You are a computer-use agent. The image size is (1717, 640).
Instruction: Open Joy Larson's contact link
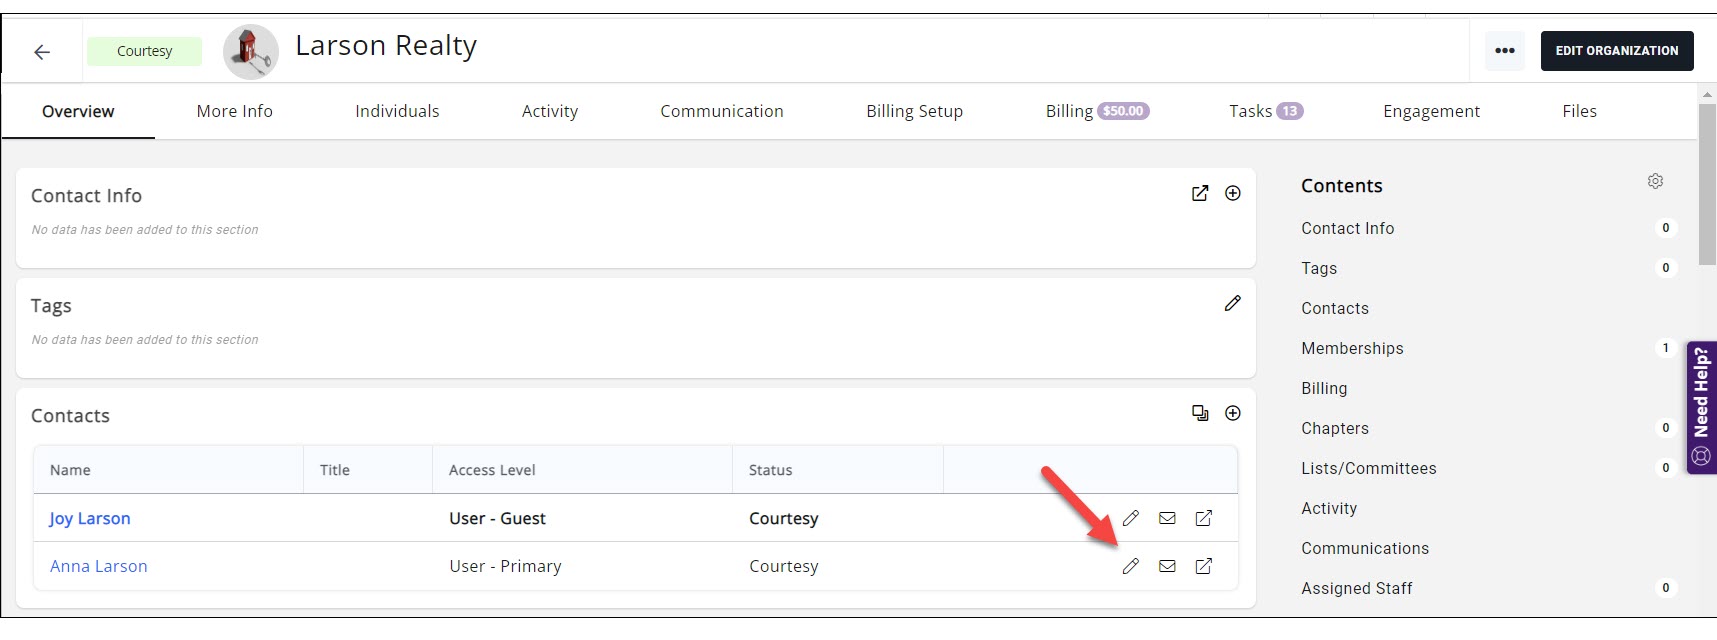(90, 518)
